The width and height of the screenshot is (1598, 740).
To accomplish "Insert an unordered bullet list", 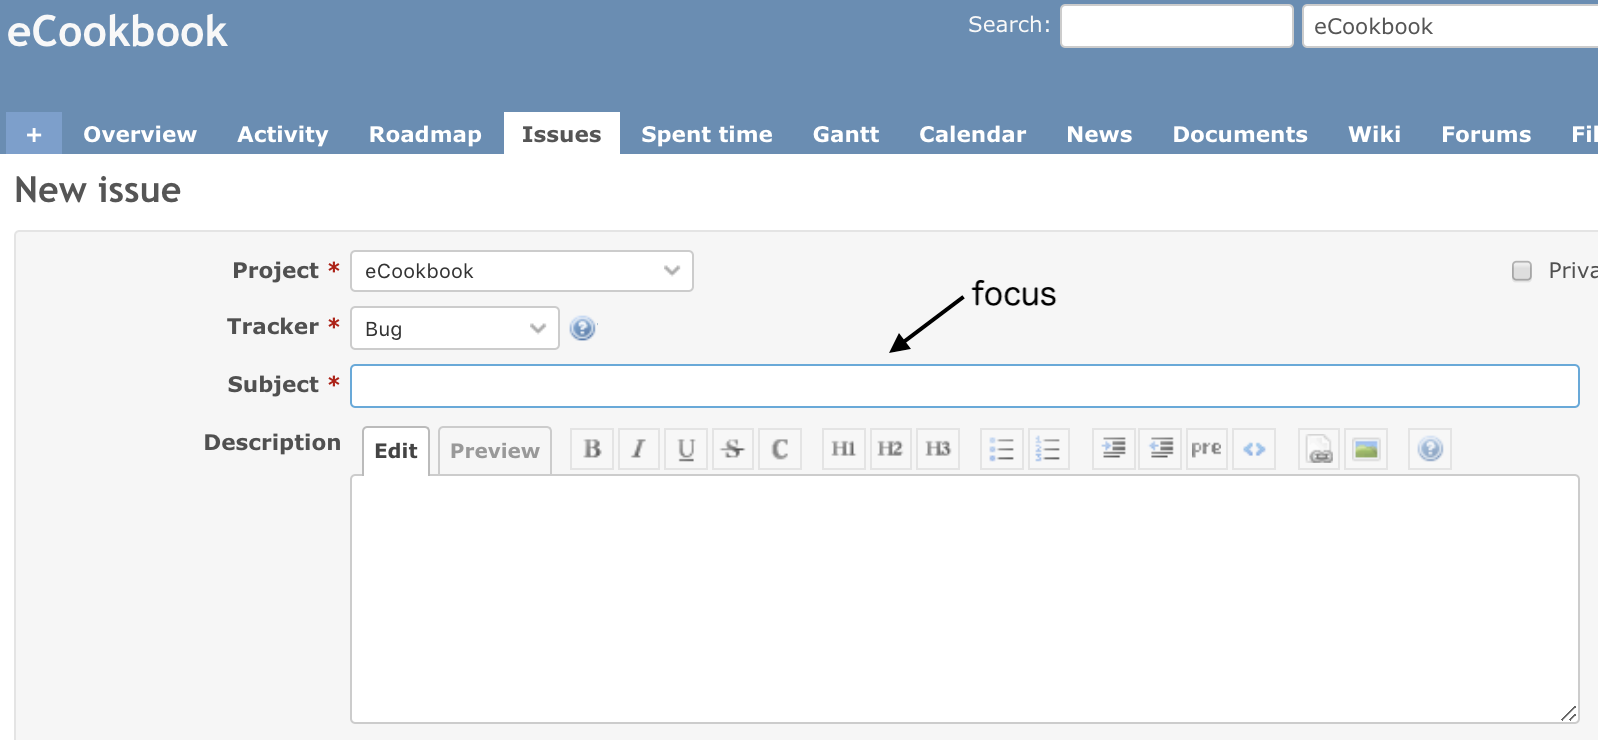I will pyautogui.click(x=1001, y=449).
